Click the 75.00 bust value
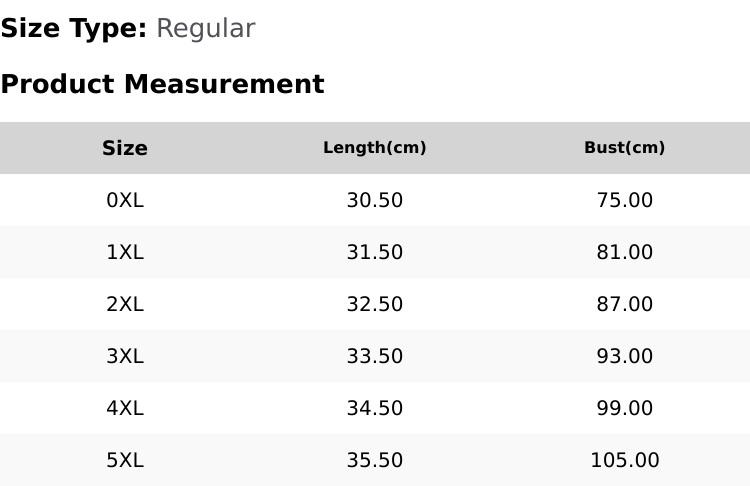Image resolution: width=750 pixels, height=486 pixels. tap(624, 200)
